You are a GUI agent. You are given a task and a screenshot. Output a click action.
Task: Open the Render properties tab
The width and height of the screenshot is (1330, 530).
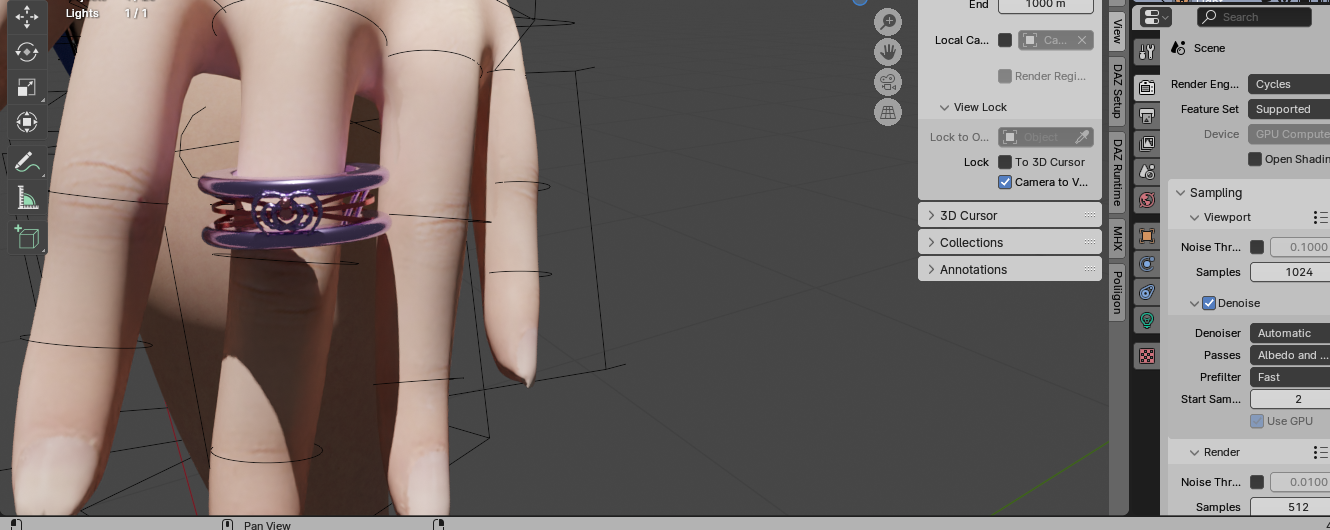pyautogui.click(x=1147, y=88)
